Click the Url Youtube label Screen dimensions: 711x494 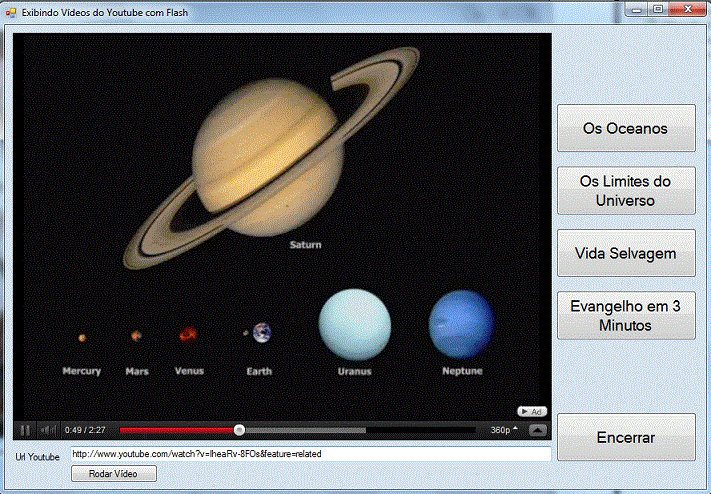(x=37, y=457)
